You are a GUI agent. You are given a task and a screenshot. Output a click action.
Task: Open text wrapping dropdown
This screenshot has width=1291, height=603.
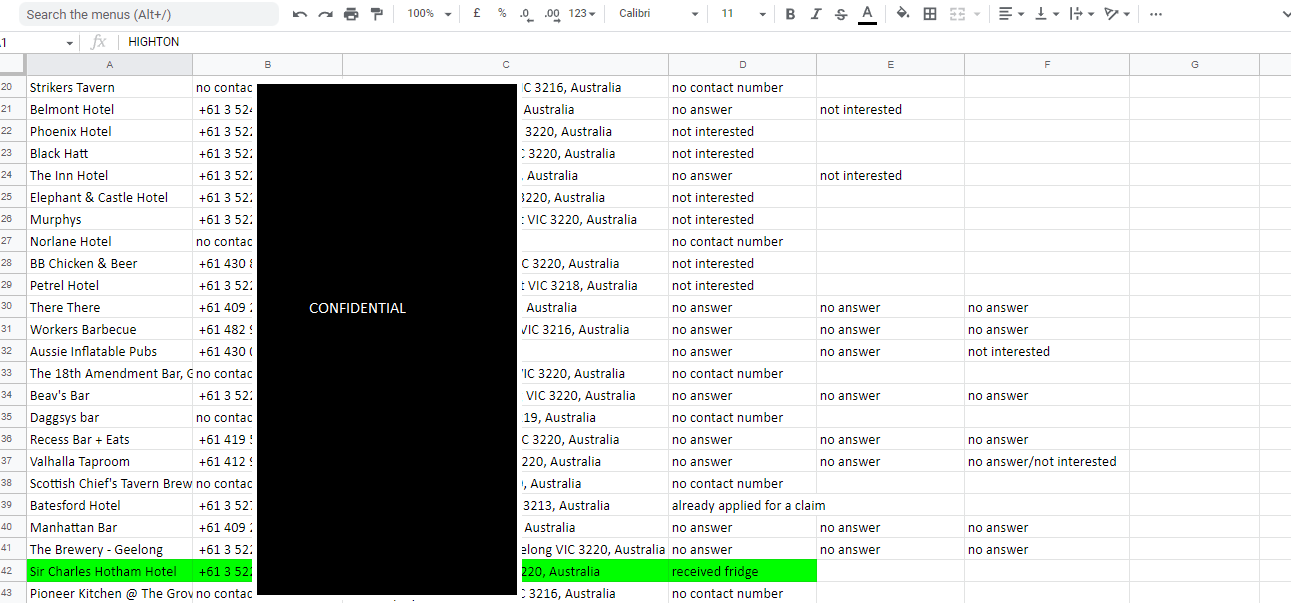(x=1081, y=14)
